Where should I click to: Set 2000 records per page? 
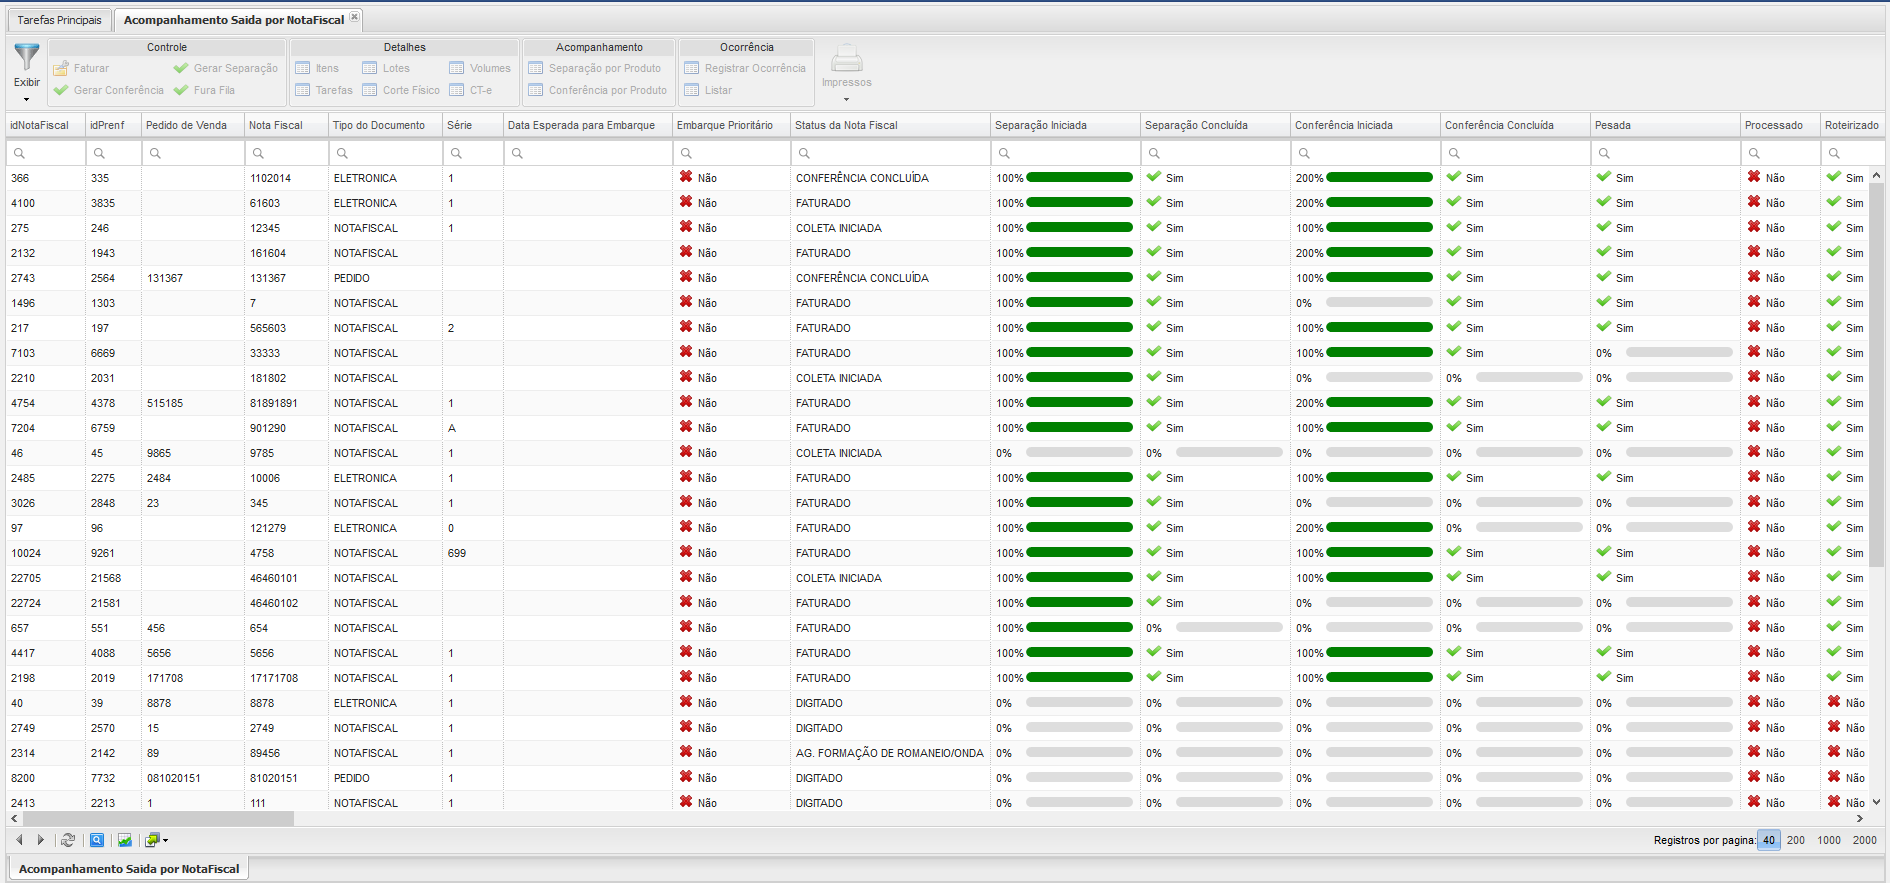click(x=1865, y=840)
